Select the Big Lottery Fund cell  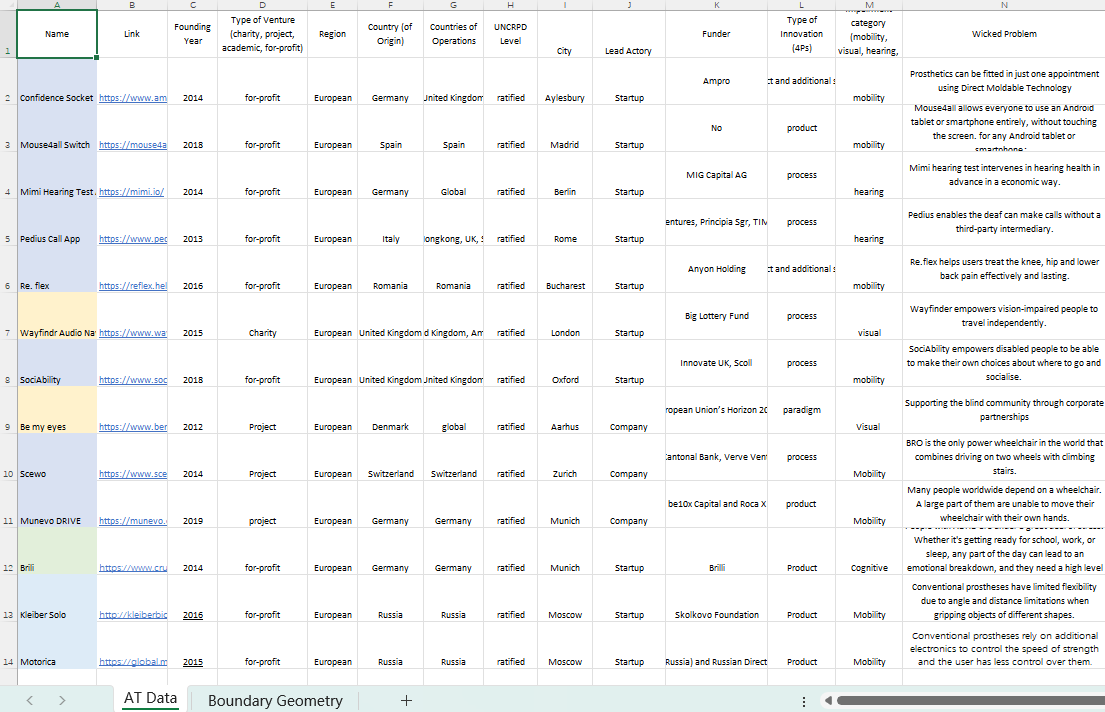(716, 317)
